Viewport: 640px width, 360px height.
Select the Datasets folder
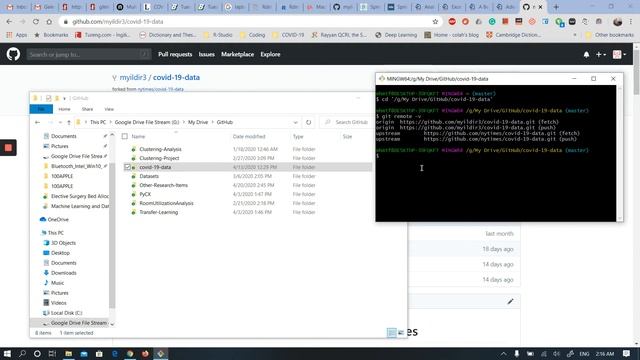[x=149, y=176]
